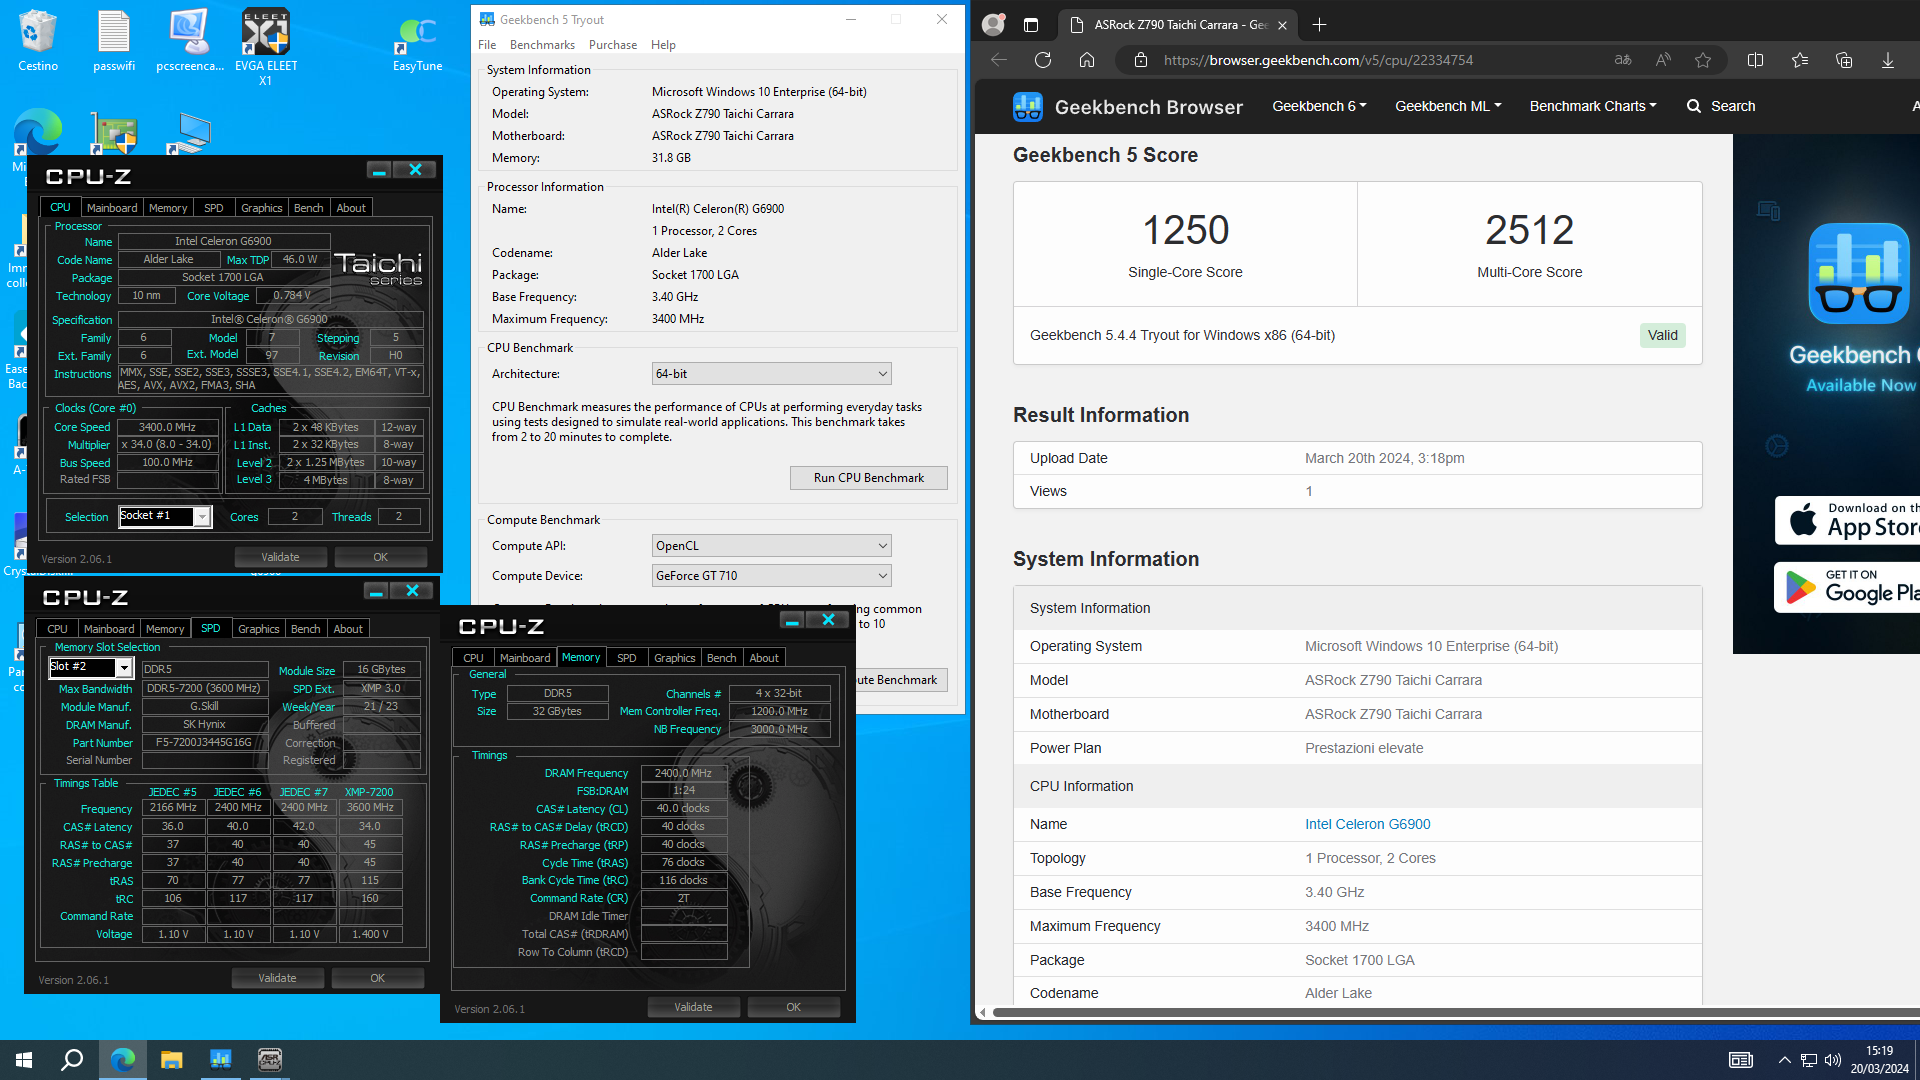Open the pcscreenca desktop shortcut
This screenshot has width=1920, height=1080.
click(190, 40)
